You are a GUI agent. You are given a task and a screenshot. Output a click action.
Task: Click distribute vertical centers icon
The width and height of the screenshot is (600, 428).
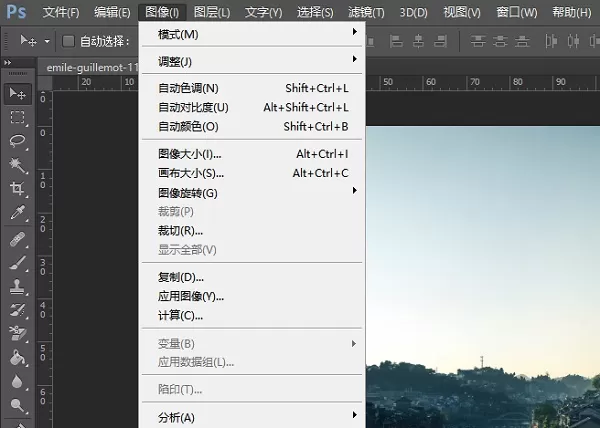(500, 41)
